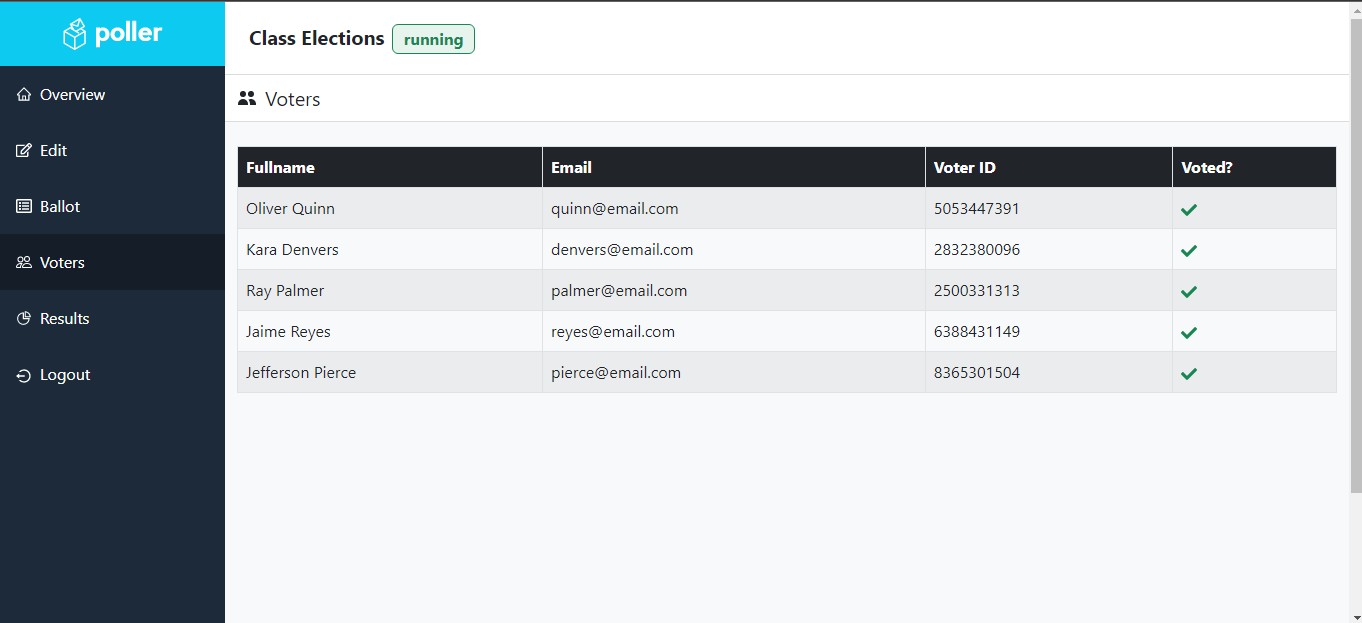Screen dimensions: 1362x623
Task: Select Ray Palmer's email address
Action: (619, 290)
